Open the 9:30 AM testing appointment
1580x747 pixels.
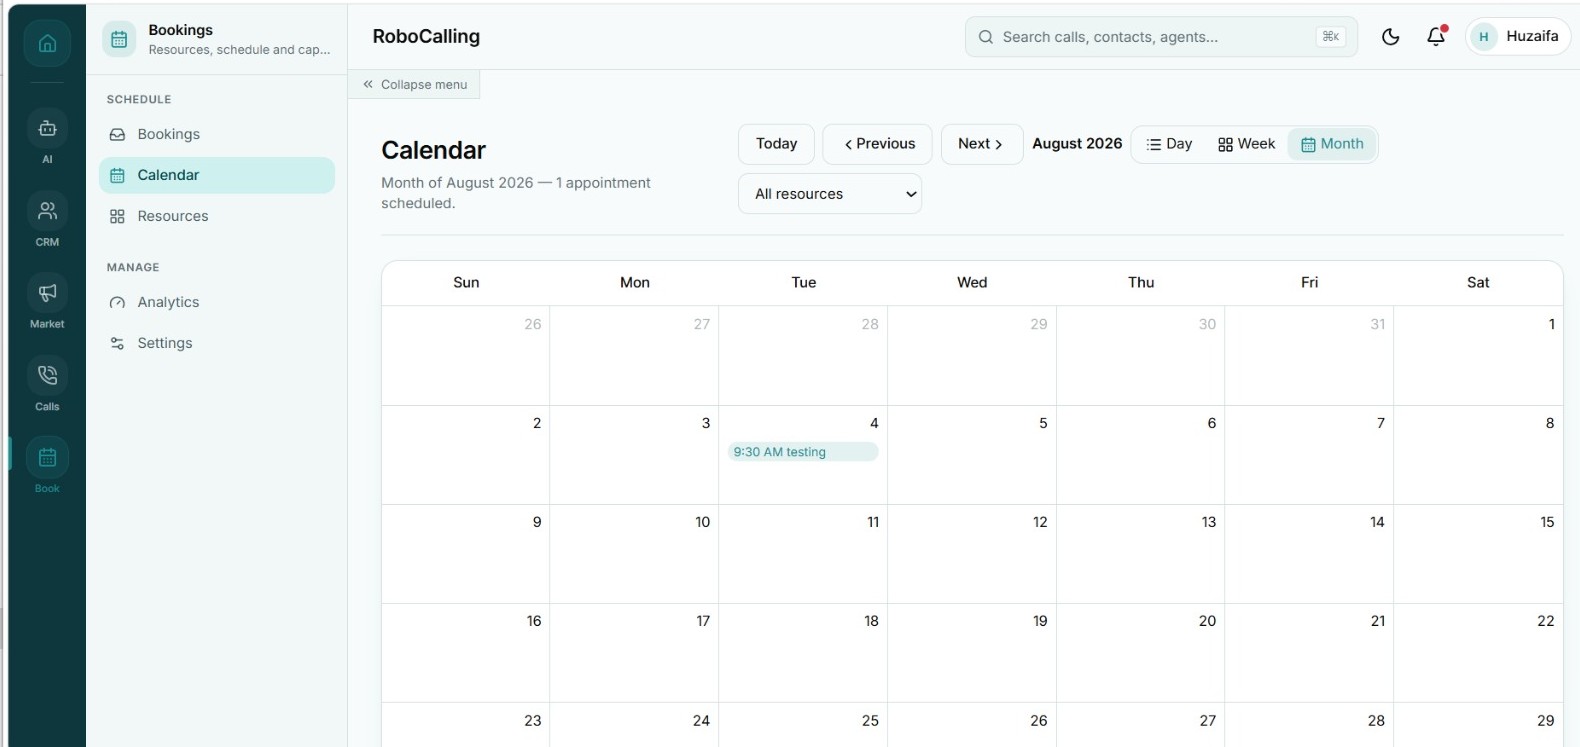[x=803, y=452]
